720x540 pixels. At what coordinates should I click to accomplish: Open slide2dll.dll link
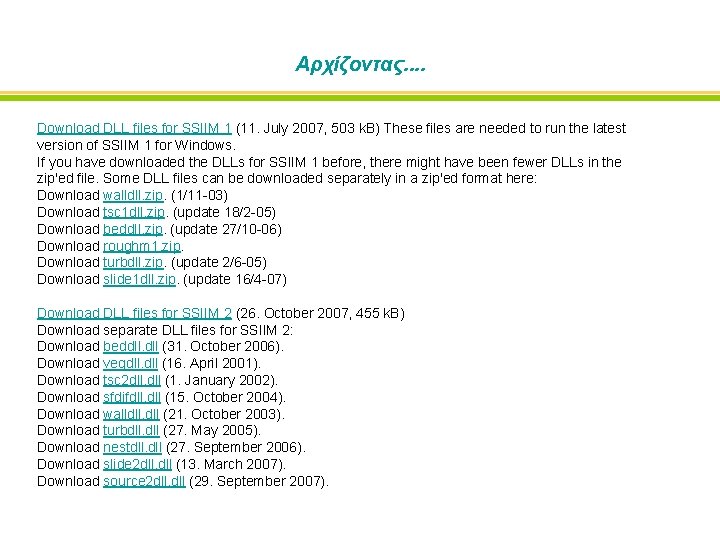(137, 465)
